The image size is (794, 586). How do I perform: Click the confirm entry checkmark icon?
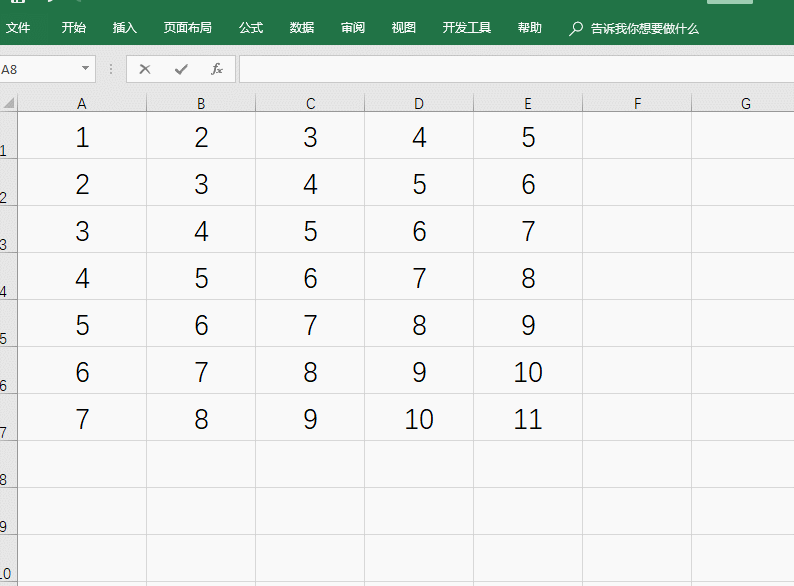click(x=181, y=69)
